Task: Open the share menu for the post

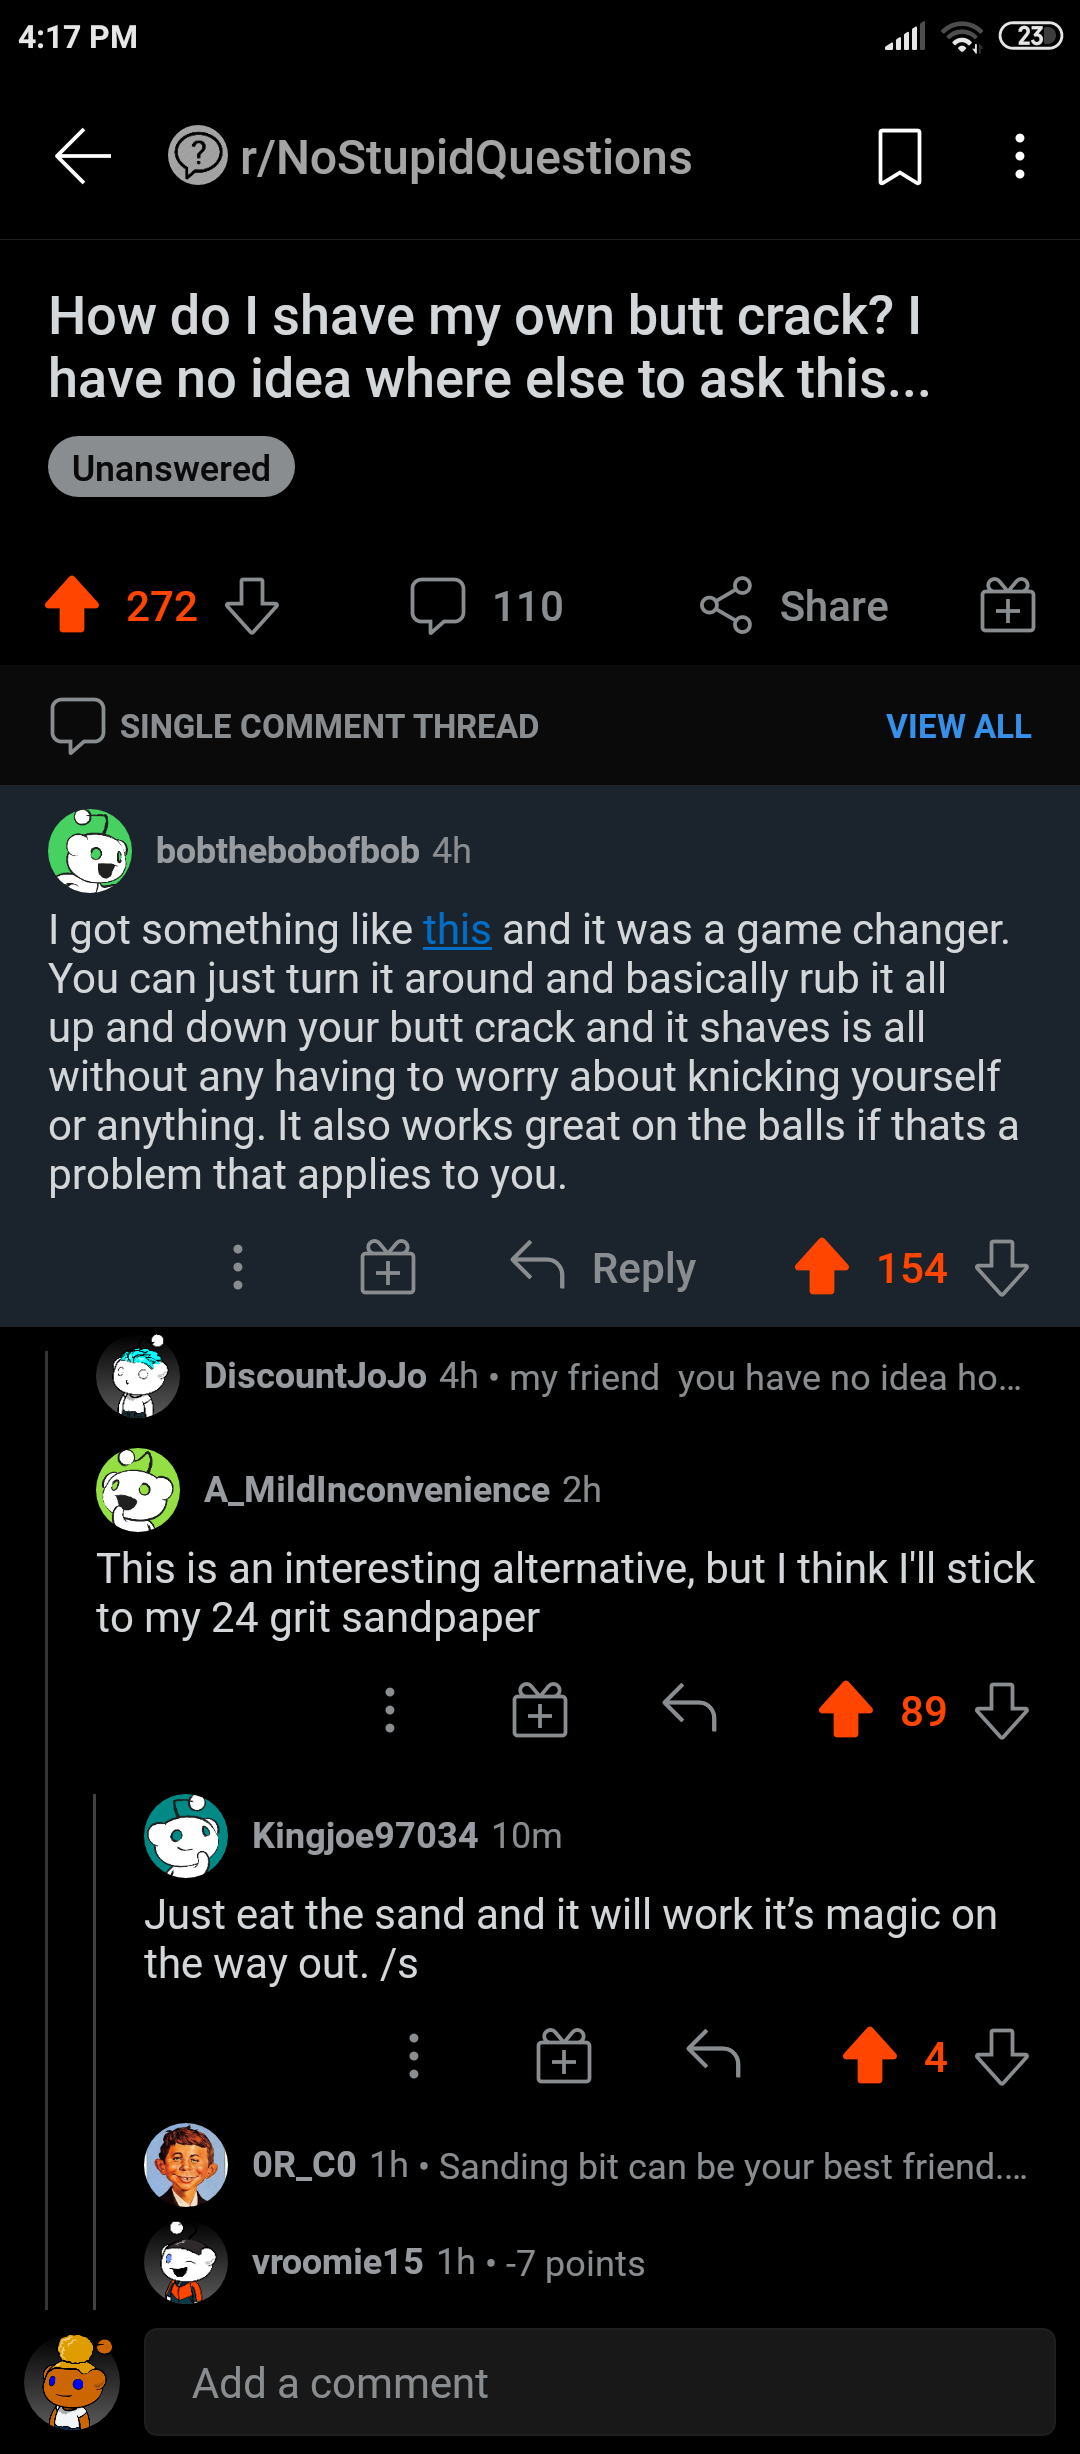Action: click(795, 605)
